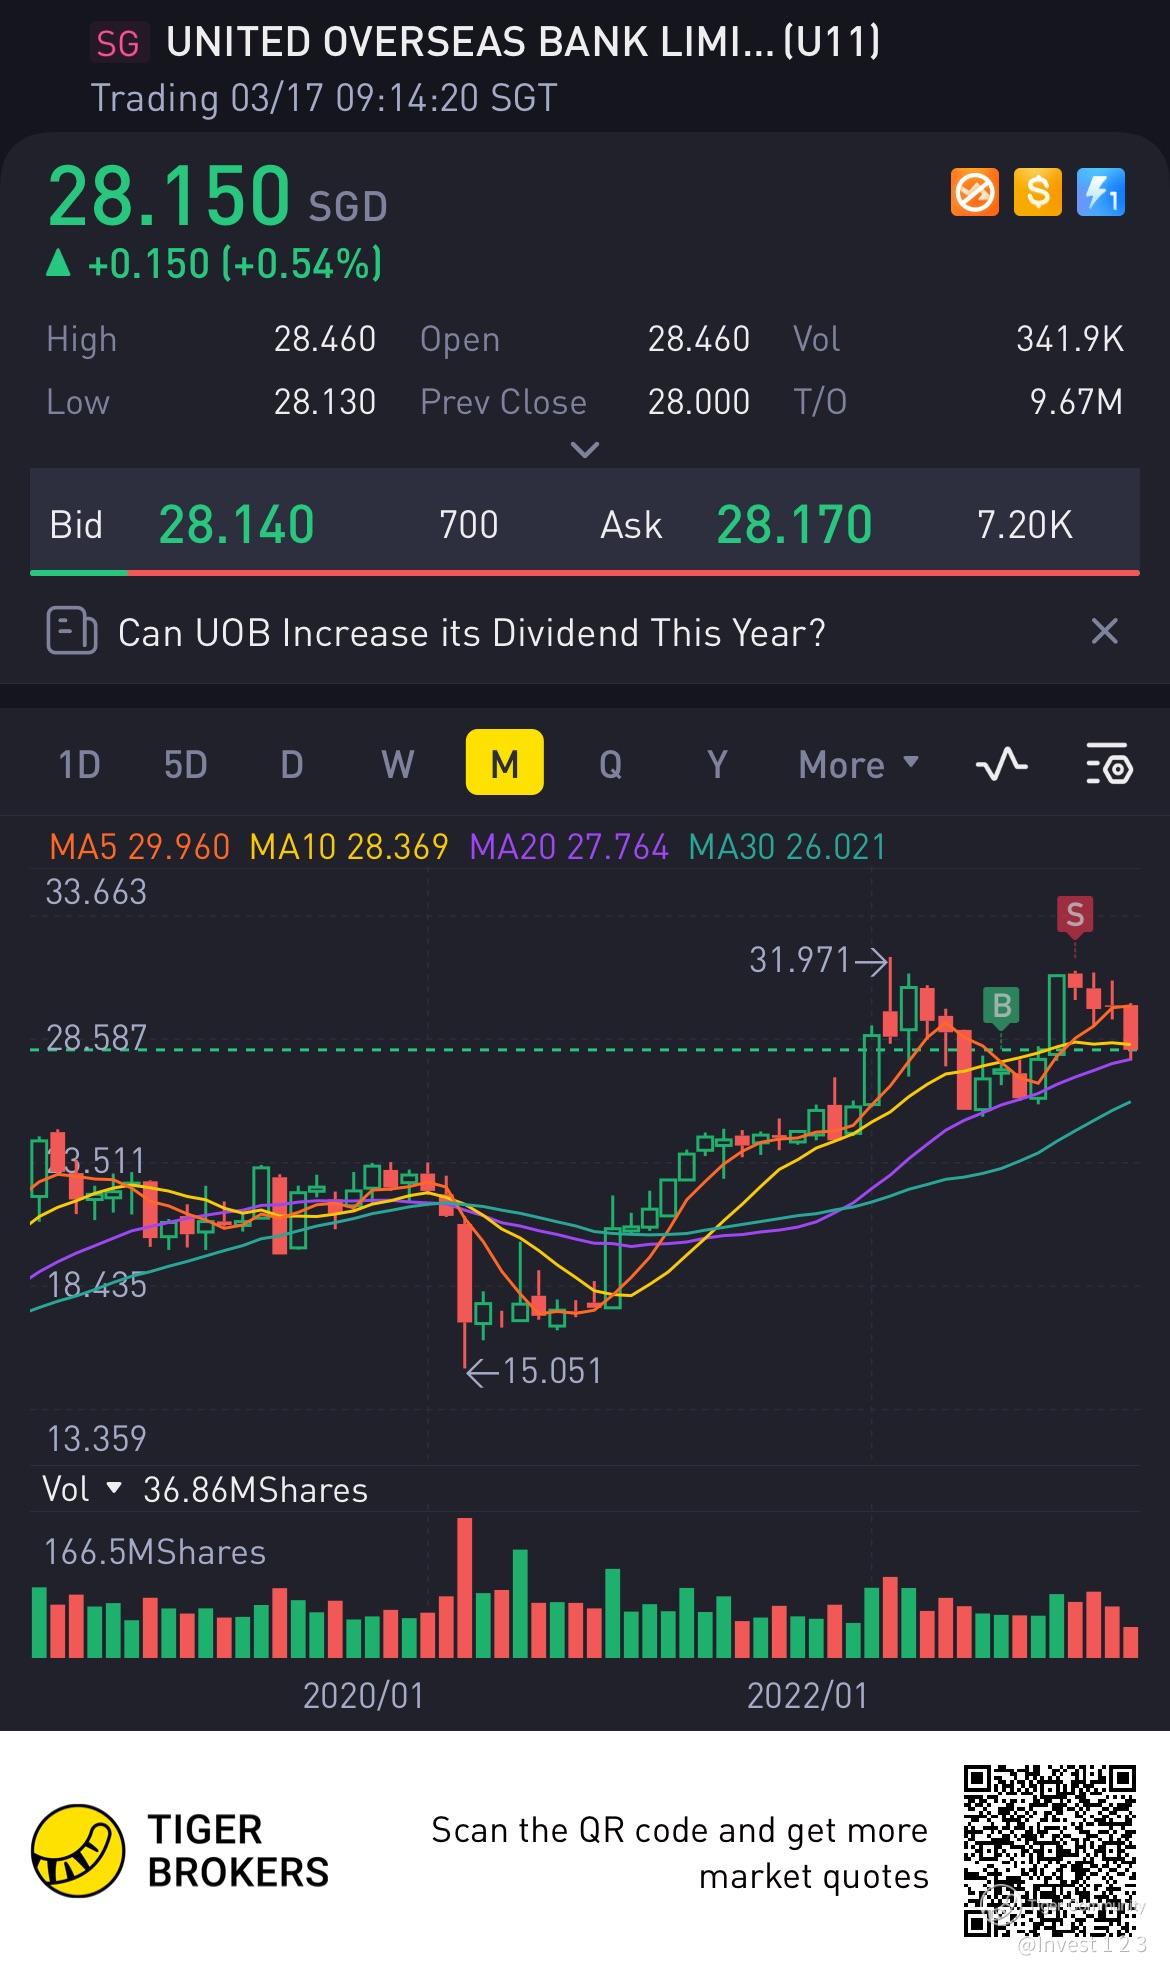Tap the stock title UNITED OVERSEAS BANK
The width and height of the screenshot is (1170, 1971).
(523, 42)
